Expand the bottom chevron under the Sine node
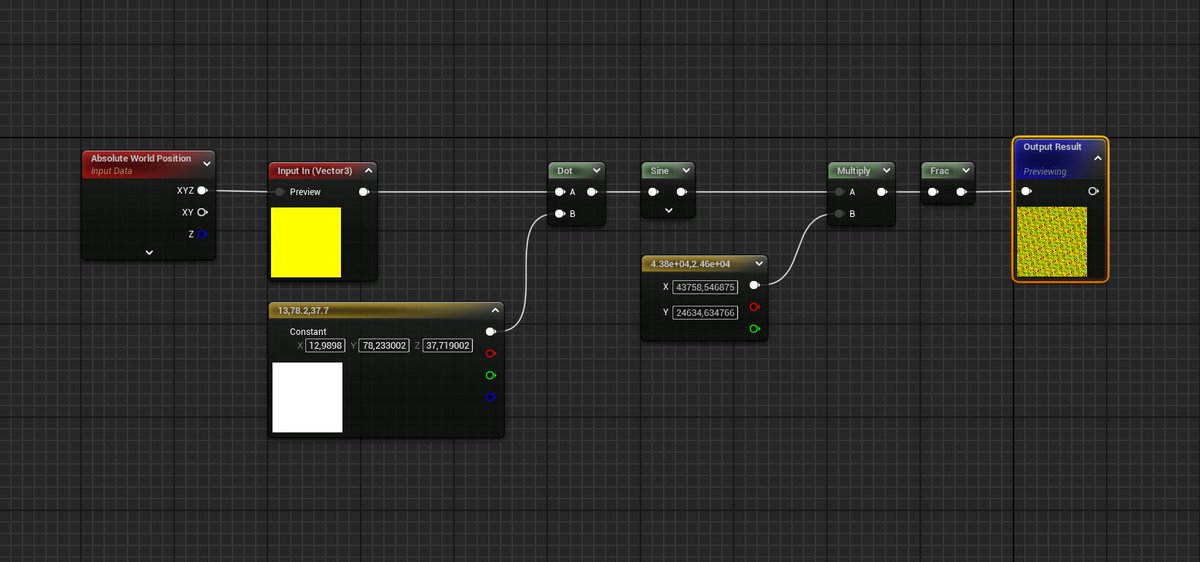This screenshot has width=1200, height=562. click(x=668, y=211)
